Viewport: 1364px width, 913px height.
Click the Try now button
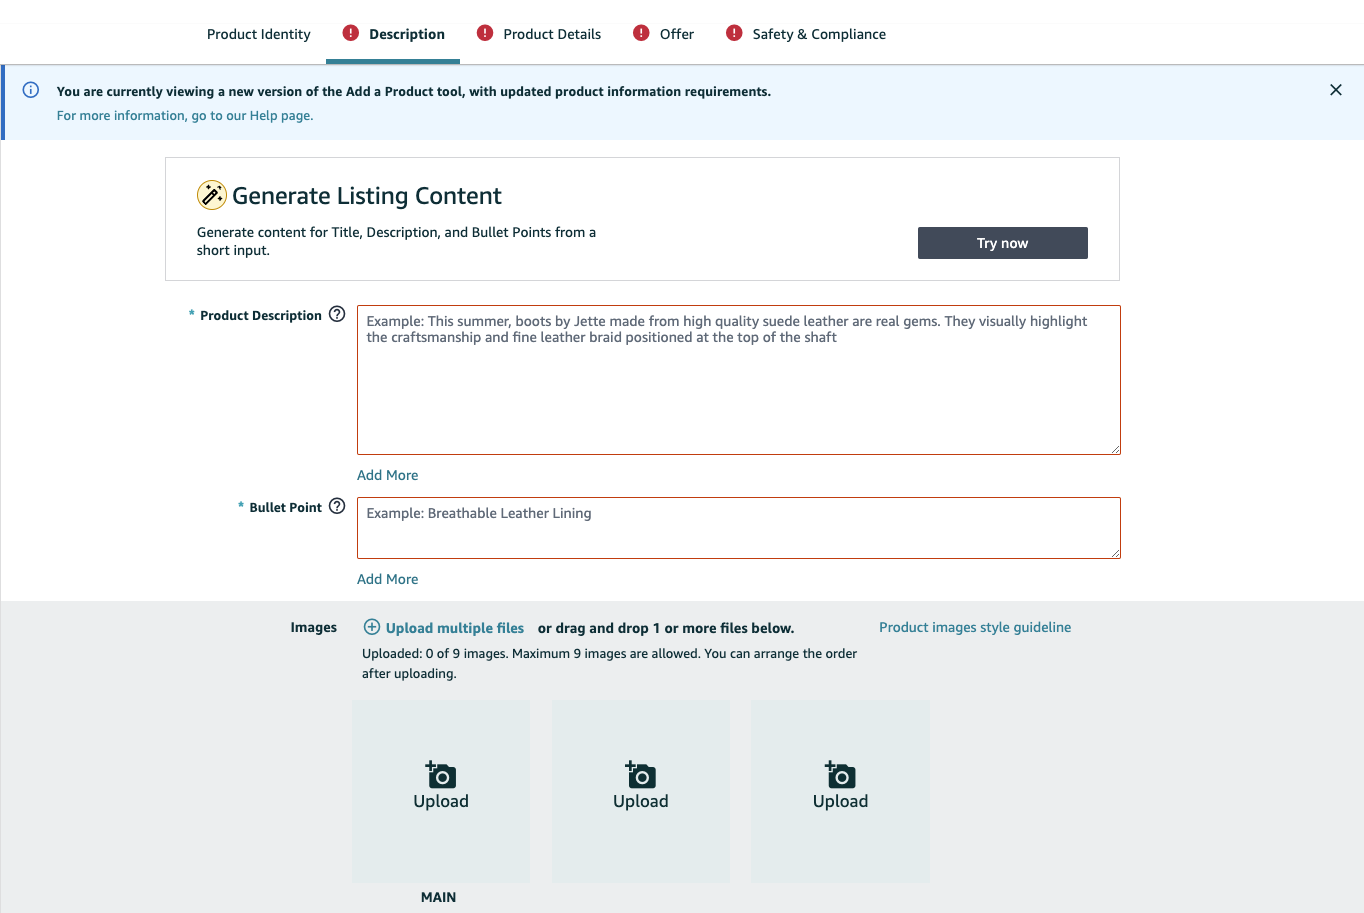coord(1003,243)
